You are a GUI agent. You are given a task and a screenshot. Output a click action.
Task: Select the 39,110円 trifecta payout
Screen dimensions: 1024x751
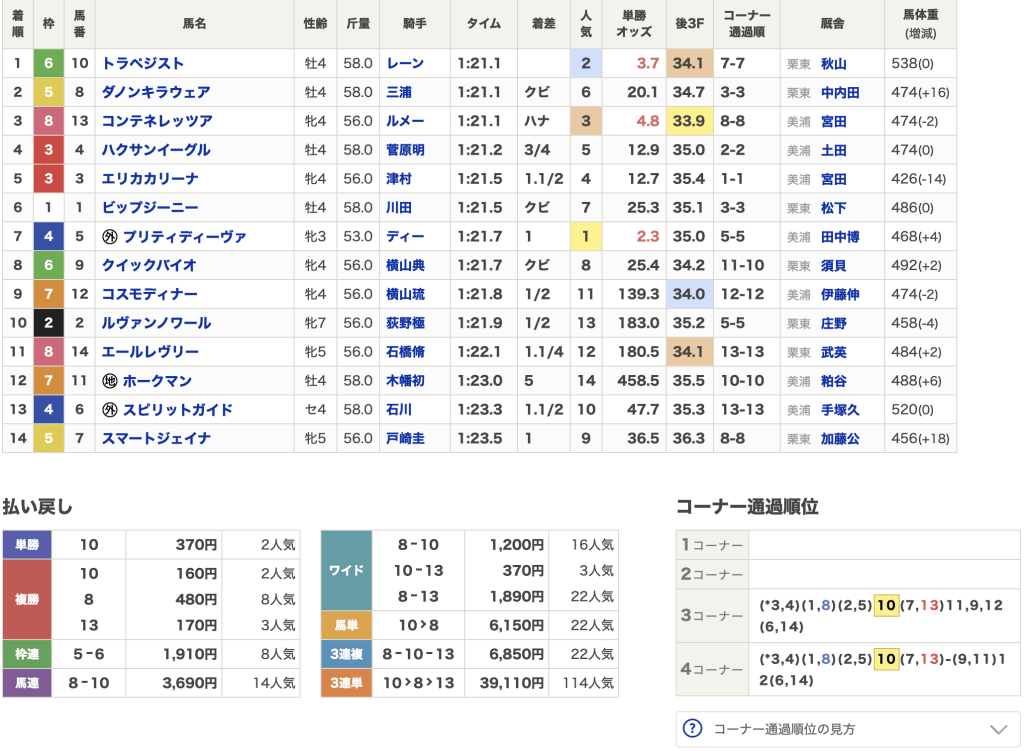point(511,683)
